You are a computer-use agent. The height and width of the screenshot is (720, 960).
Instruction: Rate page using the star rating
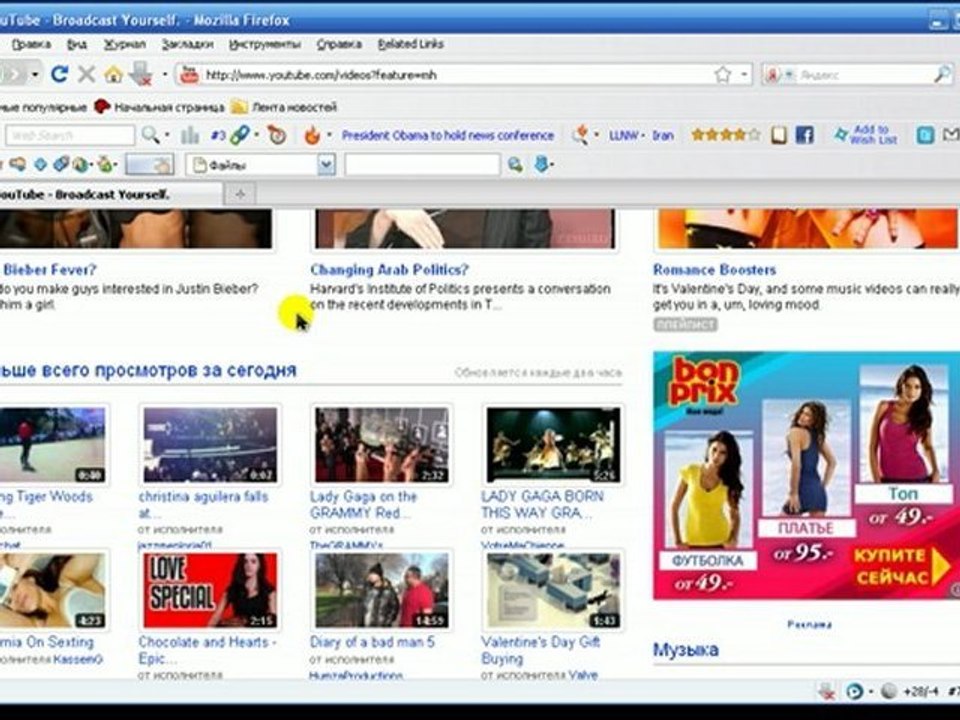pyautogui.click(x=726, y=135)
